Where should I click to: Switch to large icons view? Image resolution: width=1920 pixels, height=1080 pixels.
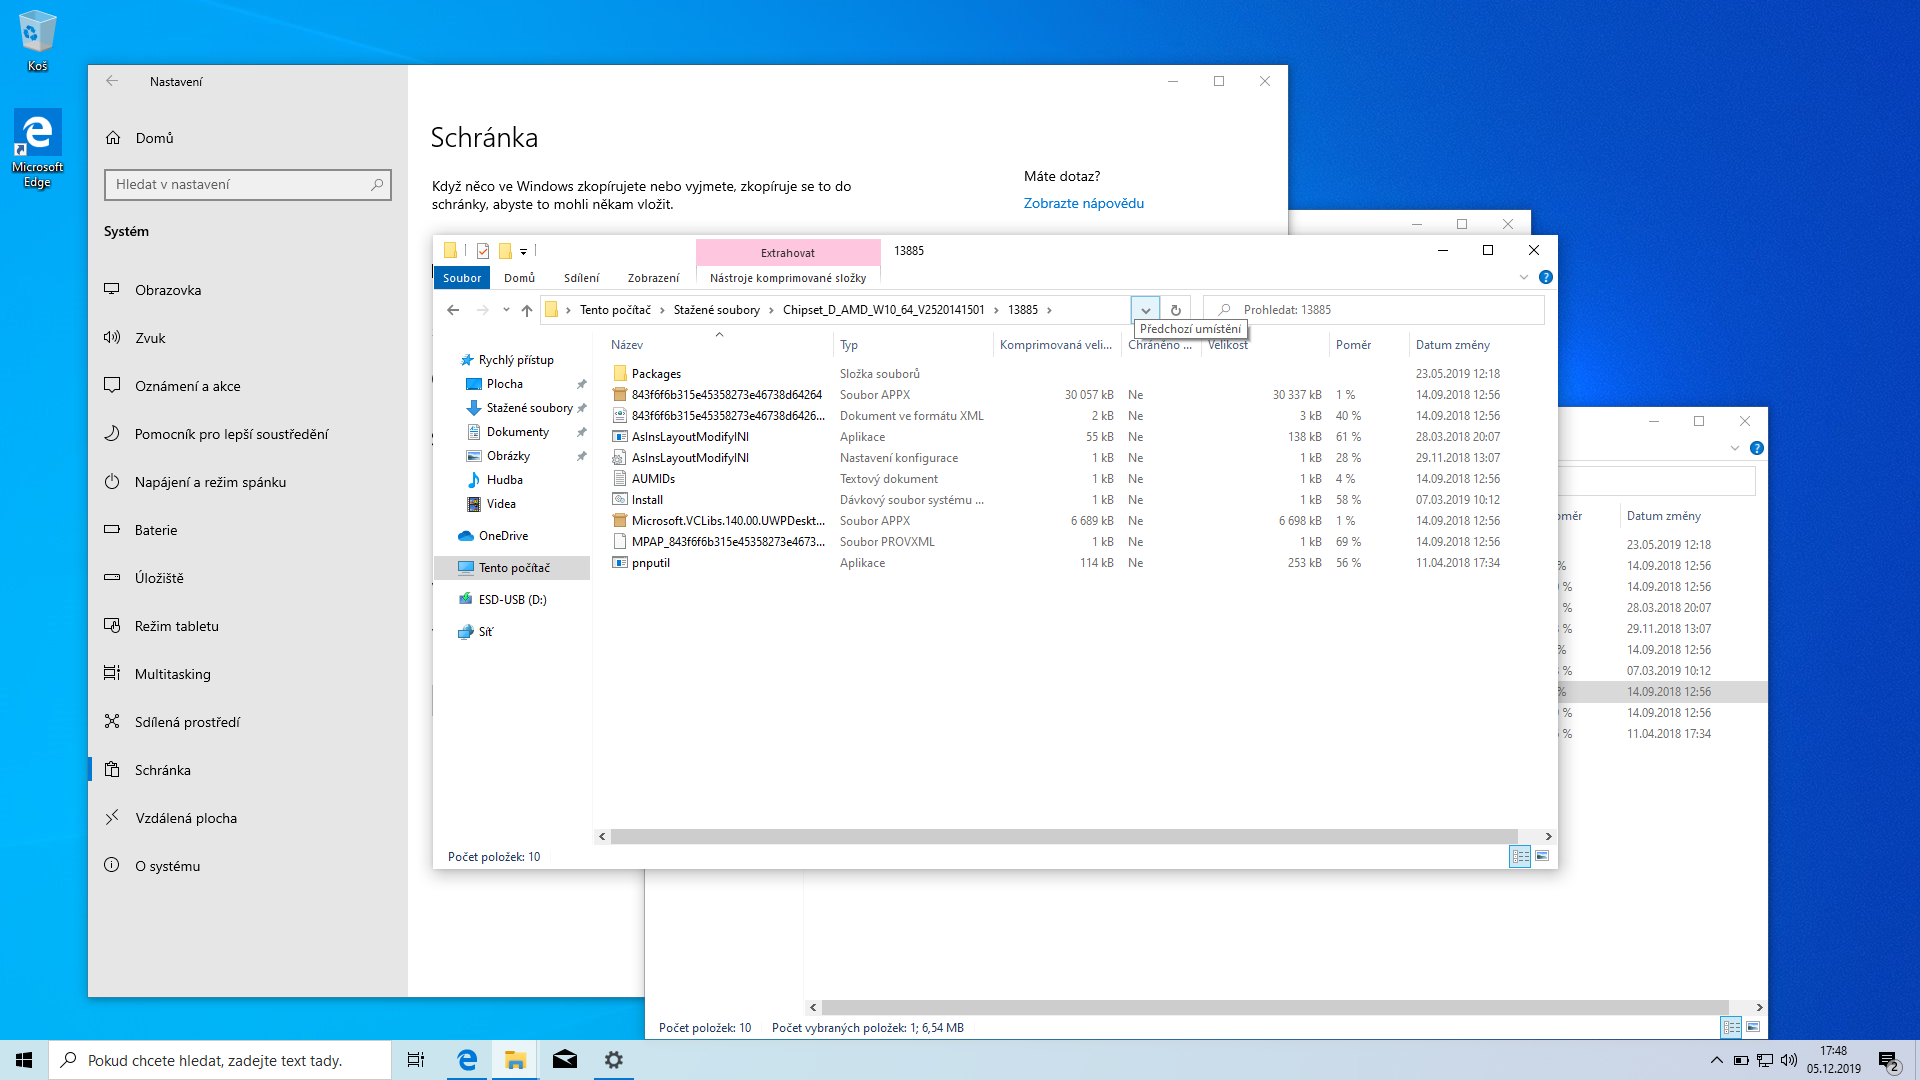coord(1542,856)
